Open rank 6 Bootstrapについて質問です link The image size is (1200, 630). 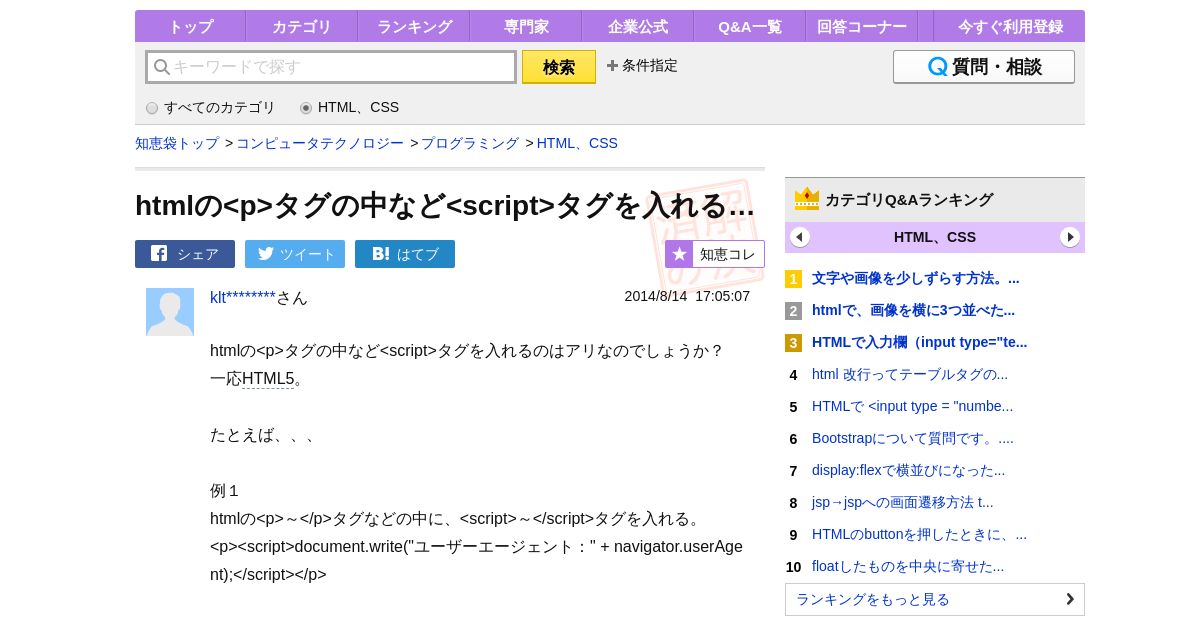click(913, 438)
